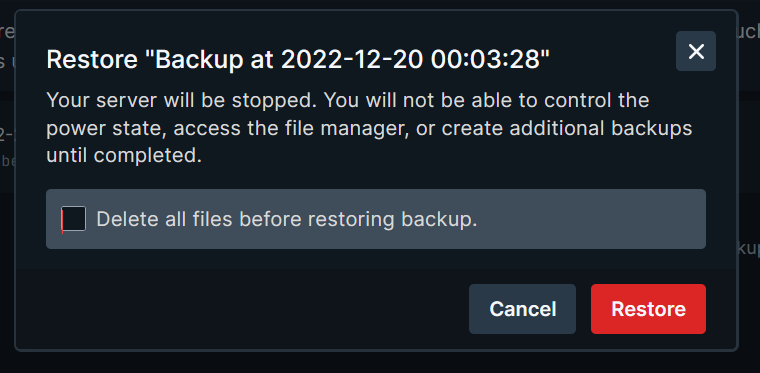Click the Cancel button

(x=522, y=309)
